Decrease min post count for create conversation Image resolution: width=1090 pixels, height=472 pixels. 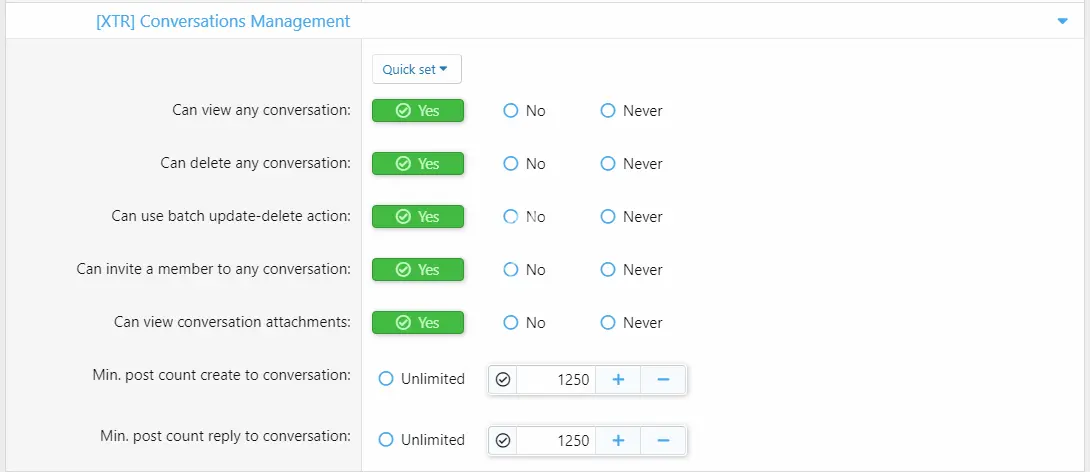(662, 380)
